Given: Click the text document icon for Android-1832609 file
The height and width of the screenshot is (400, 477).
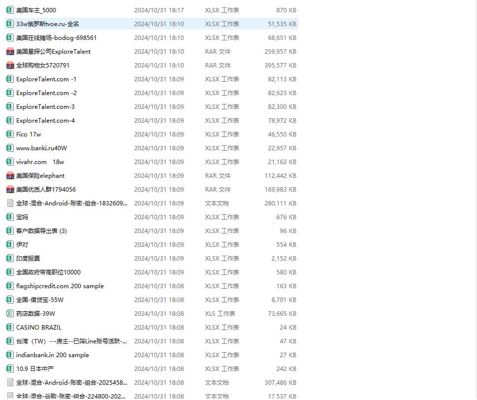Looking at the screenshot, I should [x=10, y=203].
